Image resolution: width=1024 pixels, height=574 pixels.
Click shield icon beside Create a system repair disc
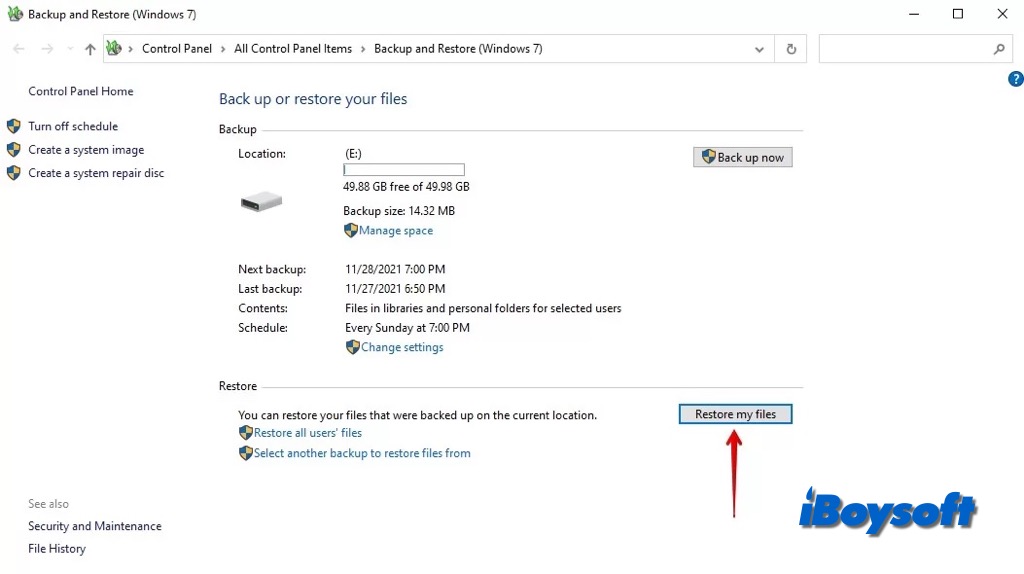(14, 173)
